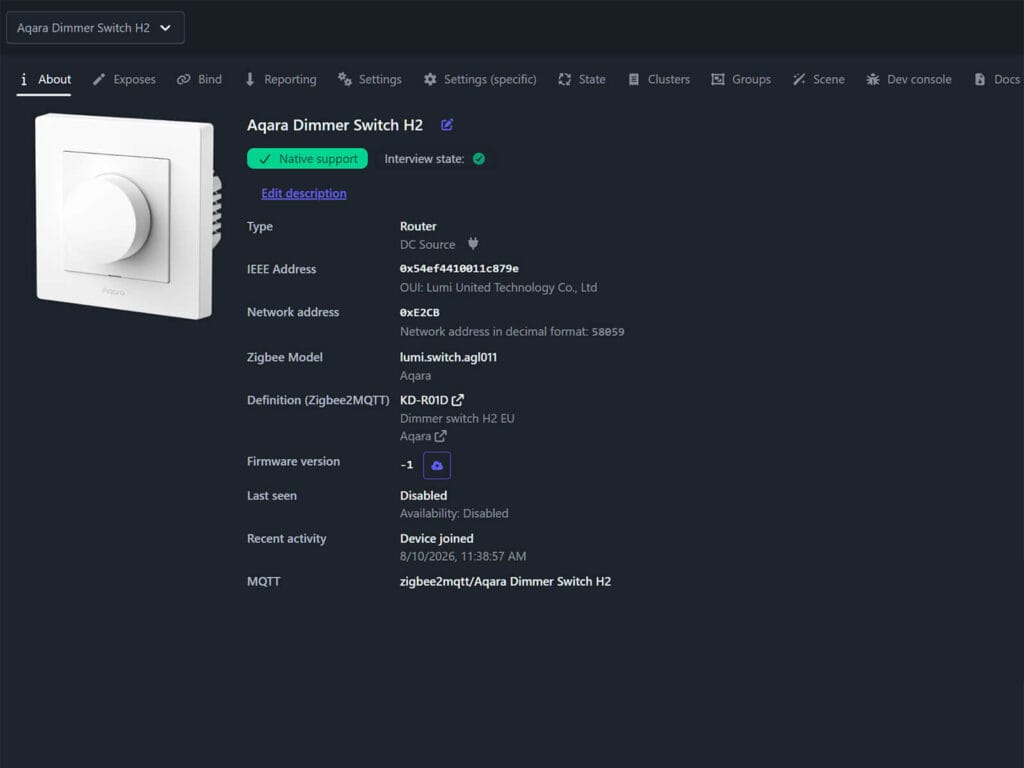
Task: Click the Router type value
Action: click(x=418, y=226)
